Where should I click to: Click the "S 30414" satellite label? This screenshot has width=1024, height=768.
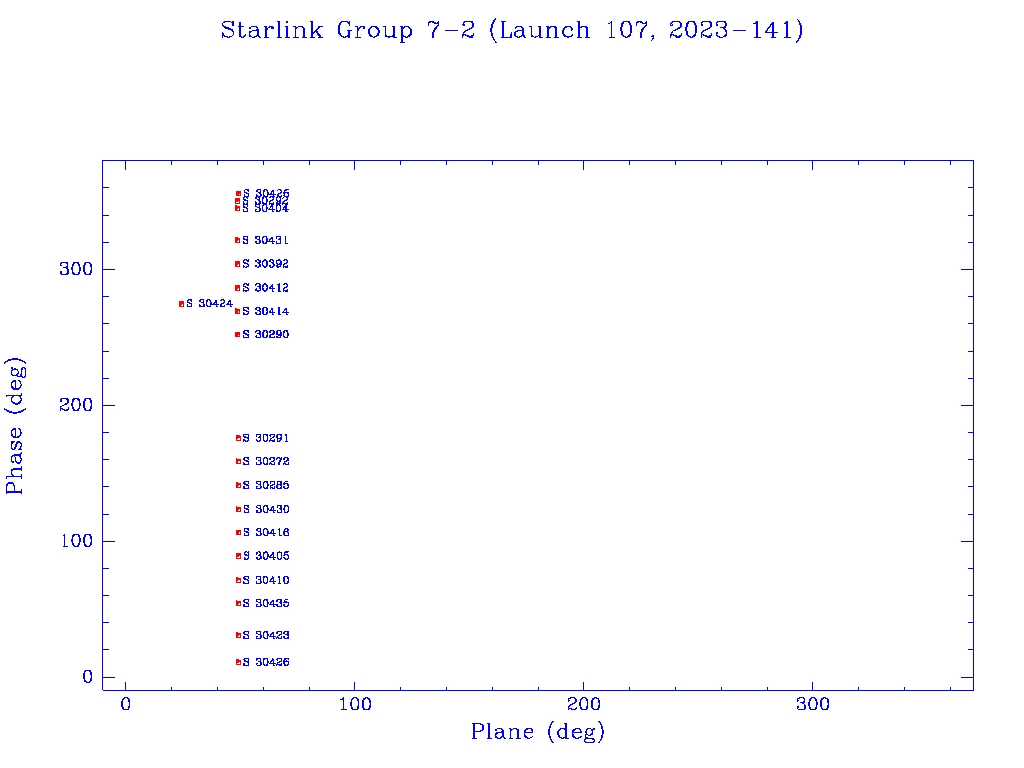(x=265, y=312)
